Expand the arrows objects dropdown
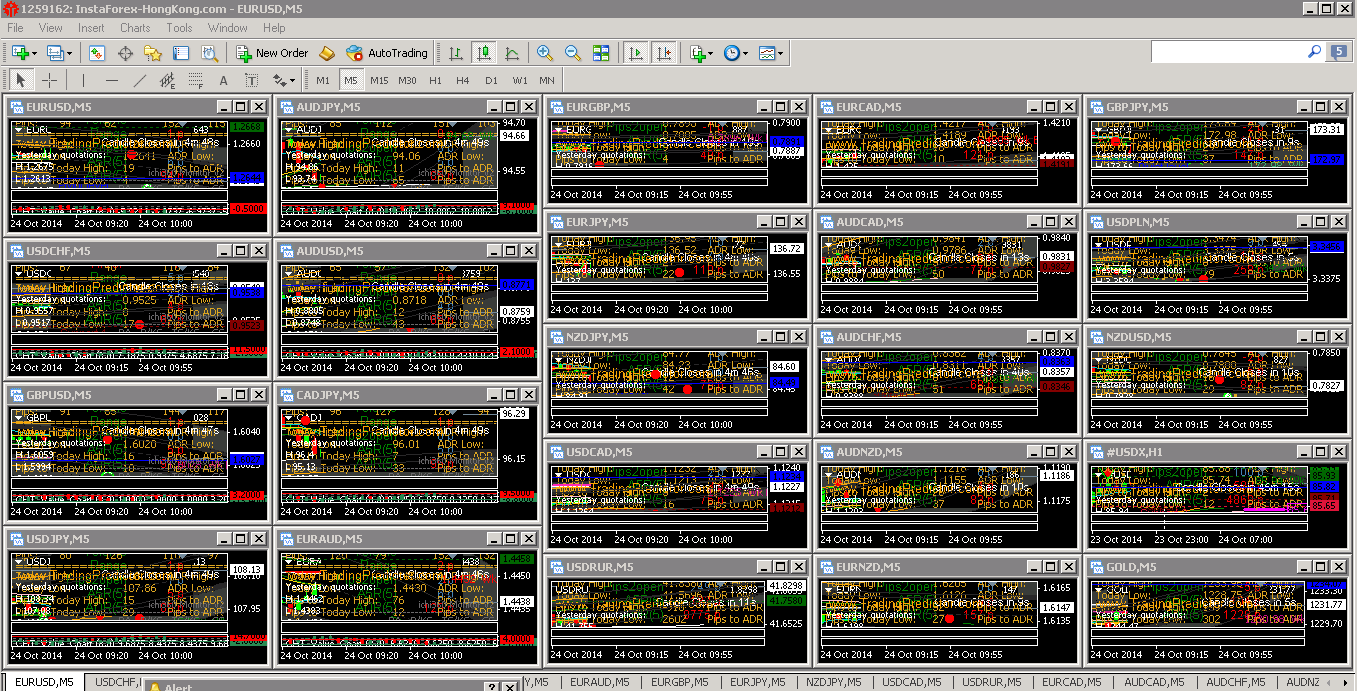Screen dimensions: 1357x691 [293, 80]
